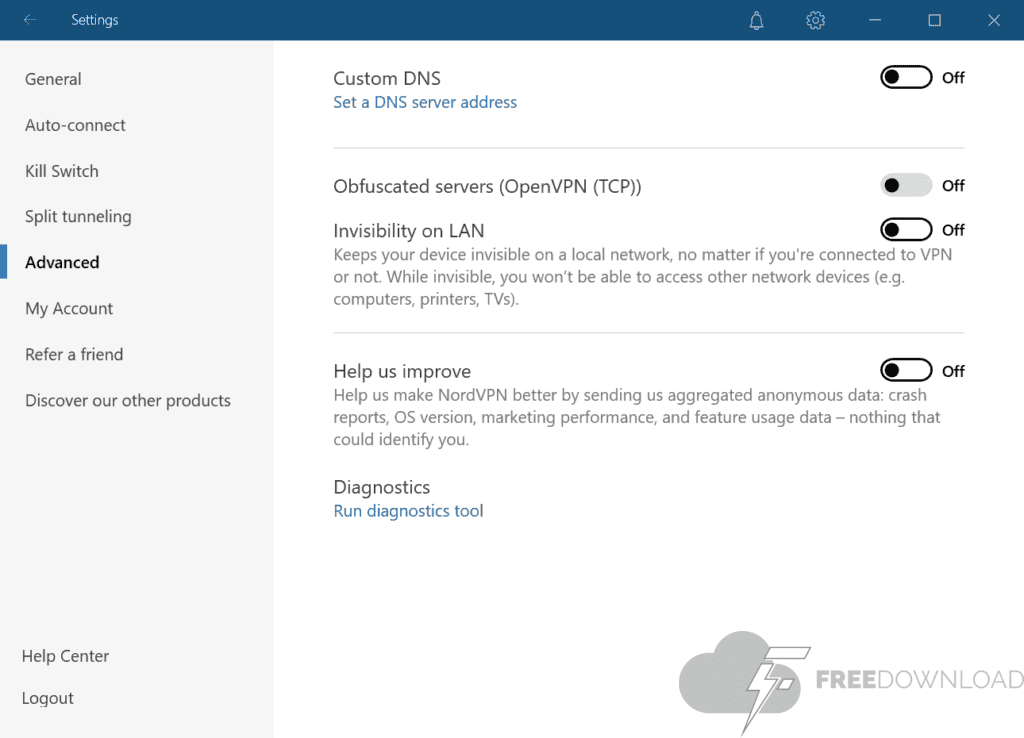This screenshot has width=1024, height=738.
Task: Open My Account page
Action: (69, 308)
